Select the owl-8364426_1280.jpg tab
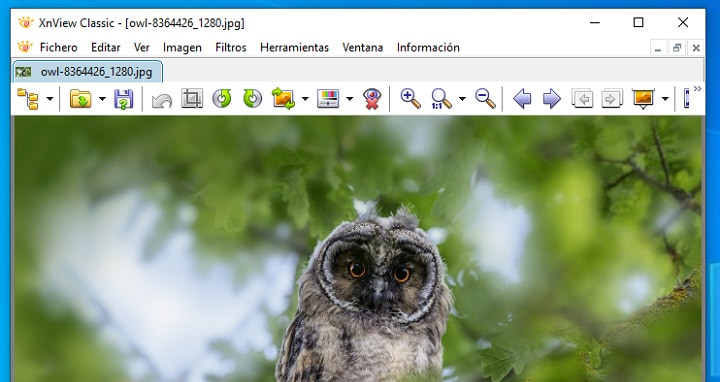 [88, 72]
